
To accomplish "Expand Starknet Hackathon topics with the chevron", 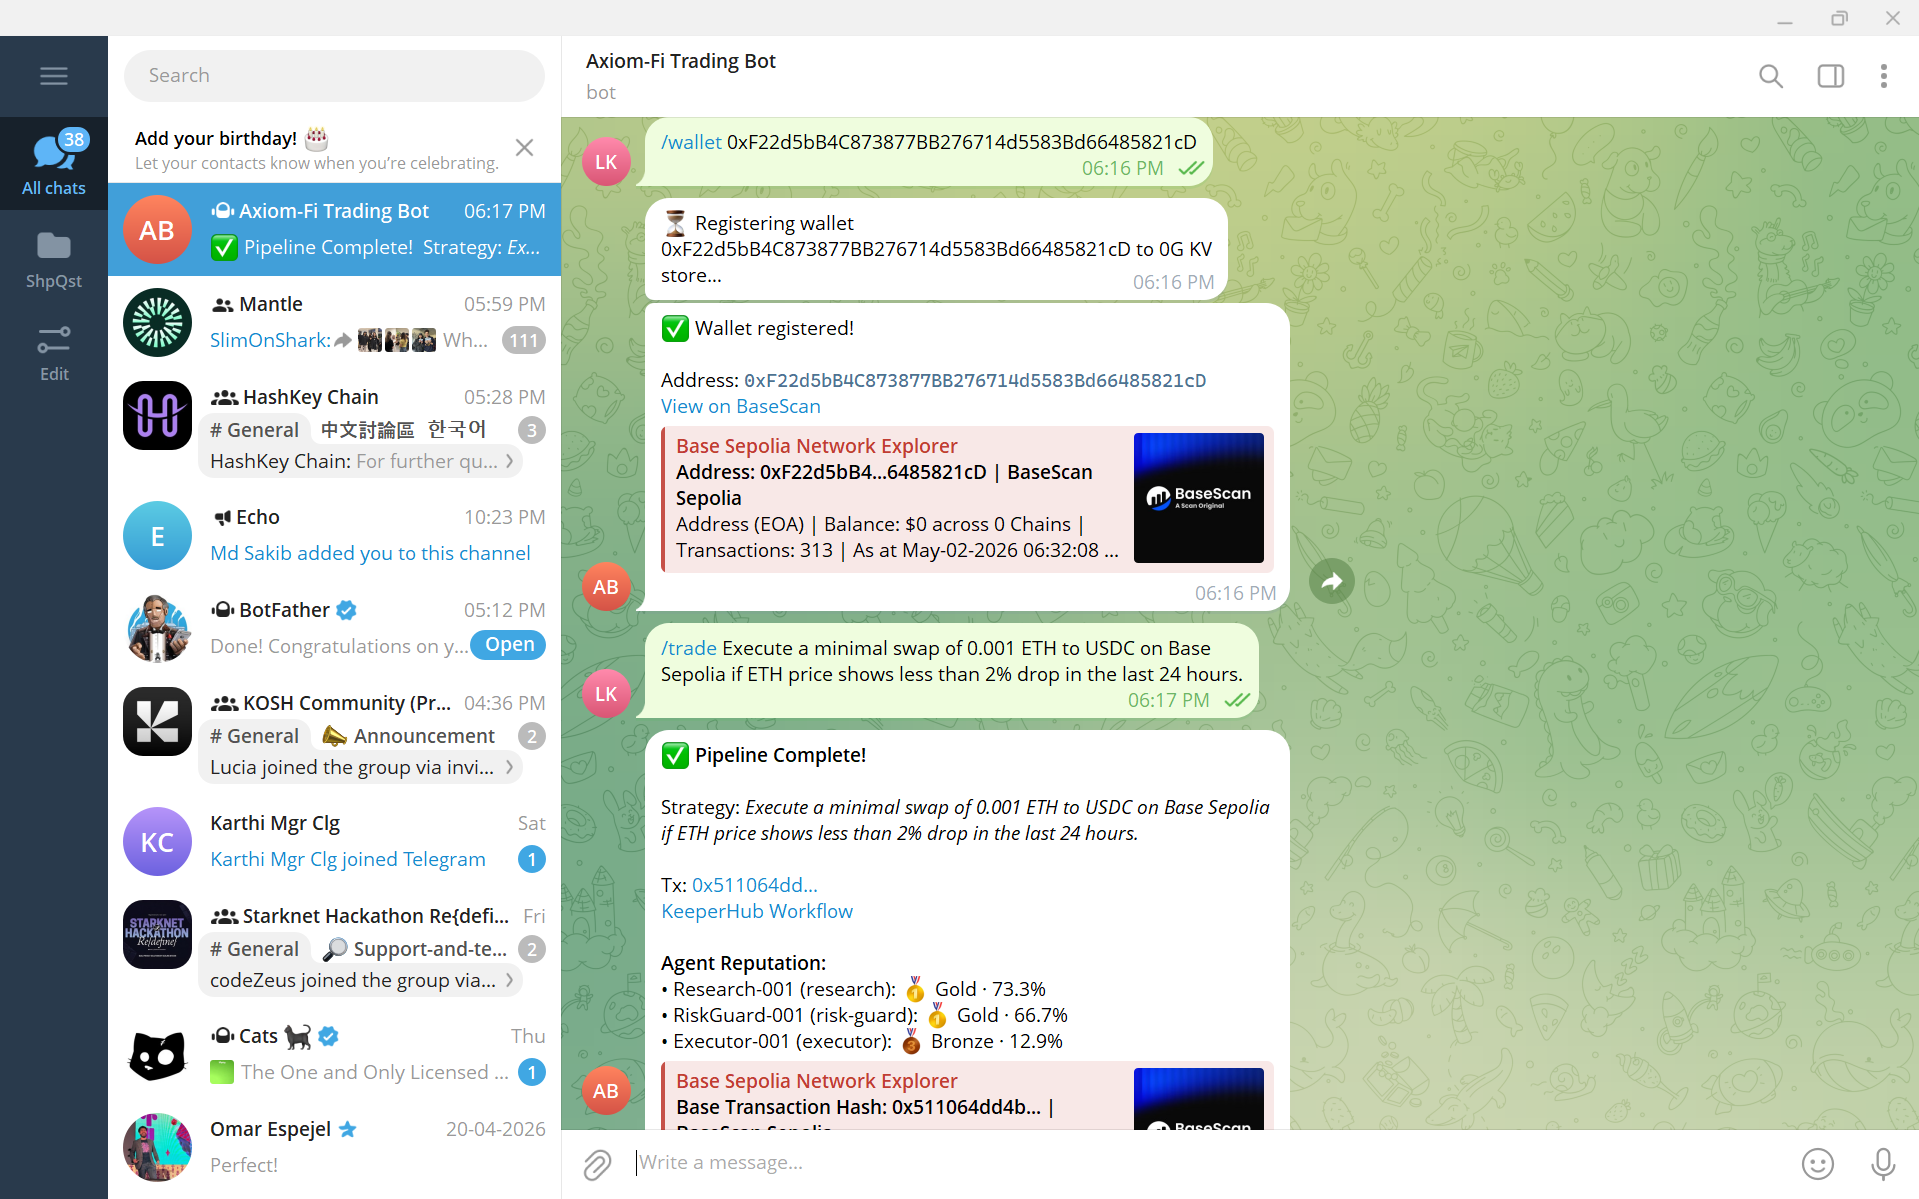I will click(510, 980).
